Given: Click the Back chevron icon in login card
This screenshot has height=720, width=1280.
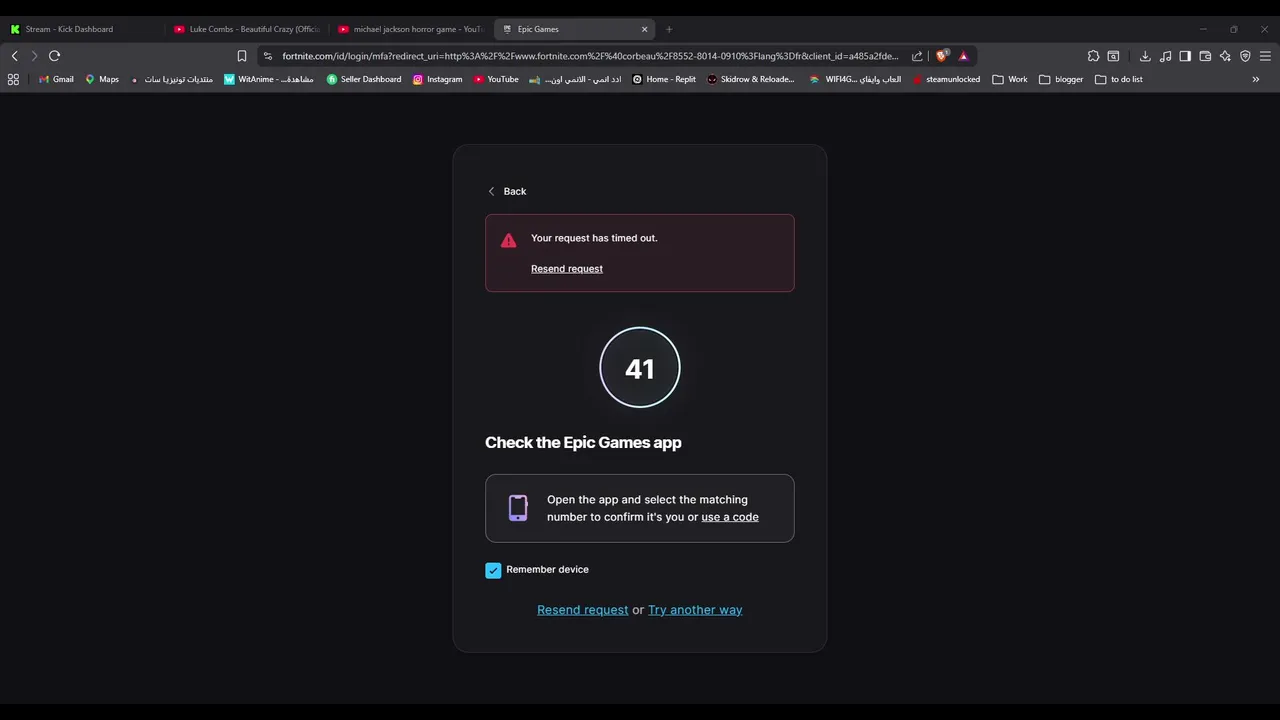Looking at the screenshot, I should 491,191.
